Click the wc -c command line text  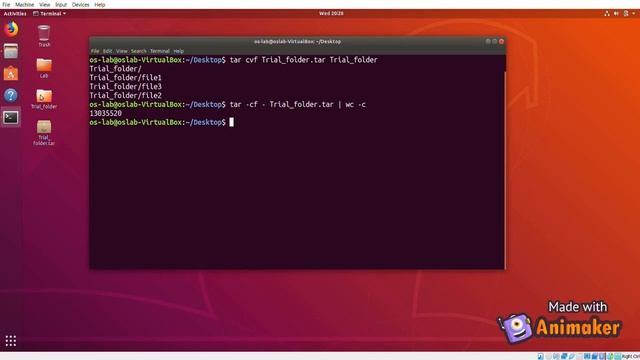pos(298,104)
